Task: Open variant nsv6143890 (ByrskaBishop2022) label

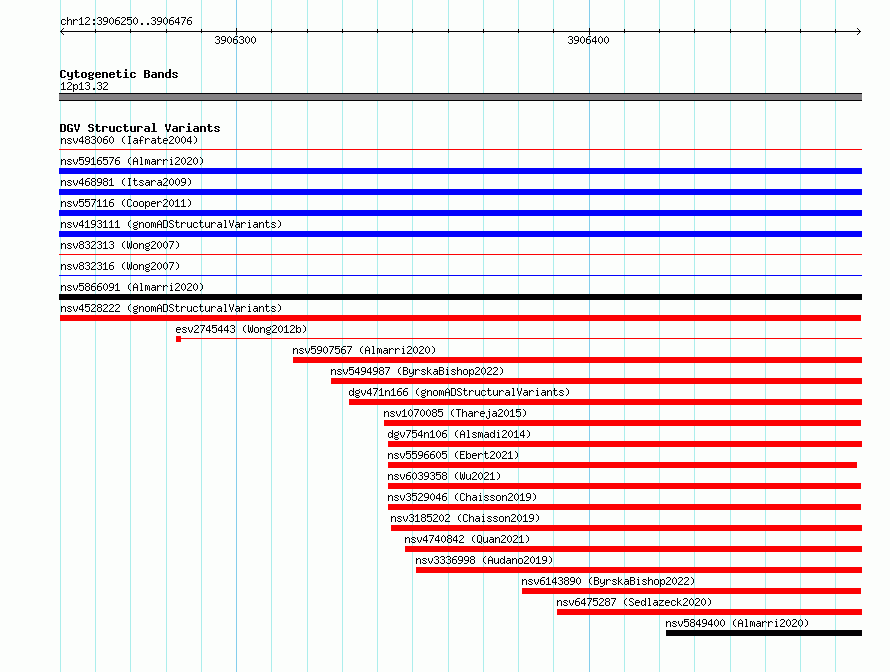Action: coord(608,581)
